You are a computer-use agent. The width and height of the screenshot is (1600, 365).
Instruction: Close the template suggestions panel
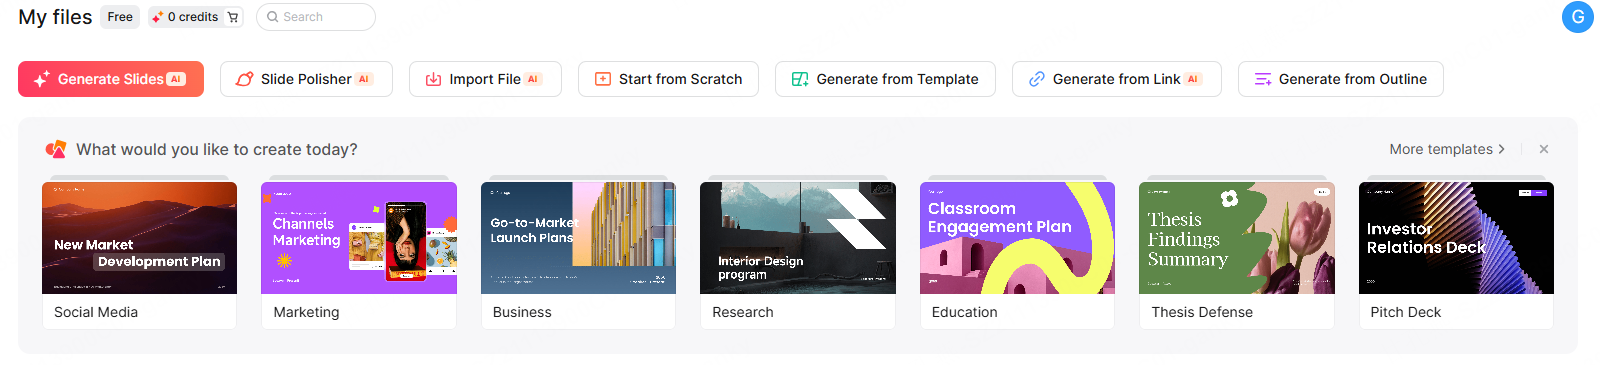coord(1544,149)
